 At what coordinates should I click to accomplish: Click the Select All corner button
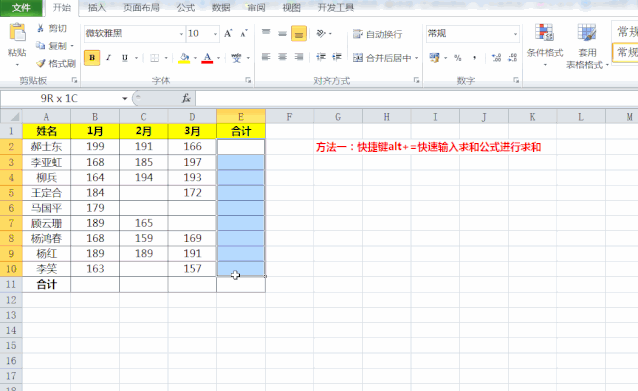(x=11, y=117)
